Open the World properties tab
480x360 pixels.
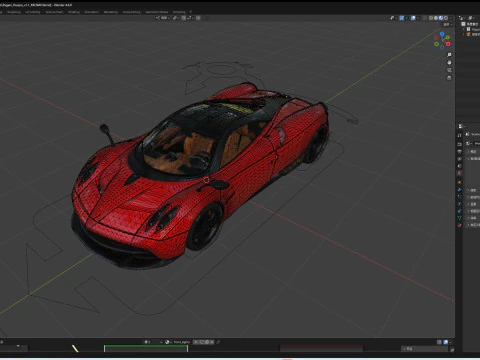click(459, 173)
